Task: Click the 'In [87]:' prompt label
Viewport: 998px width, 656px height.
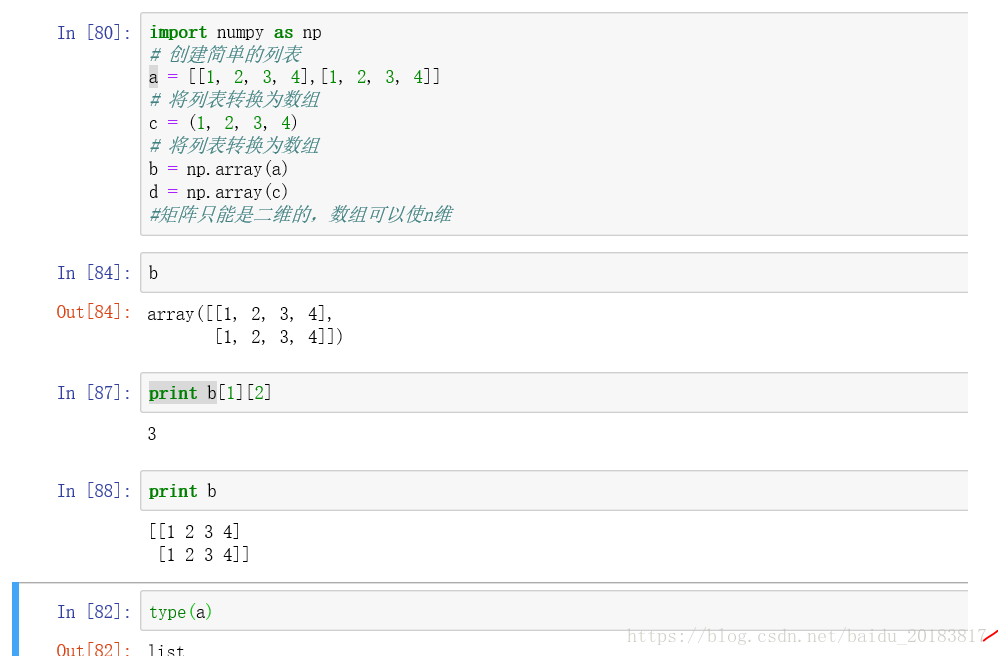Action: 94,393
